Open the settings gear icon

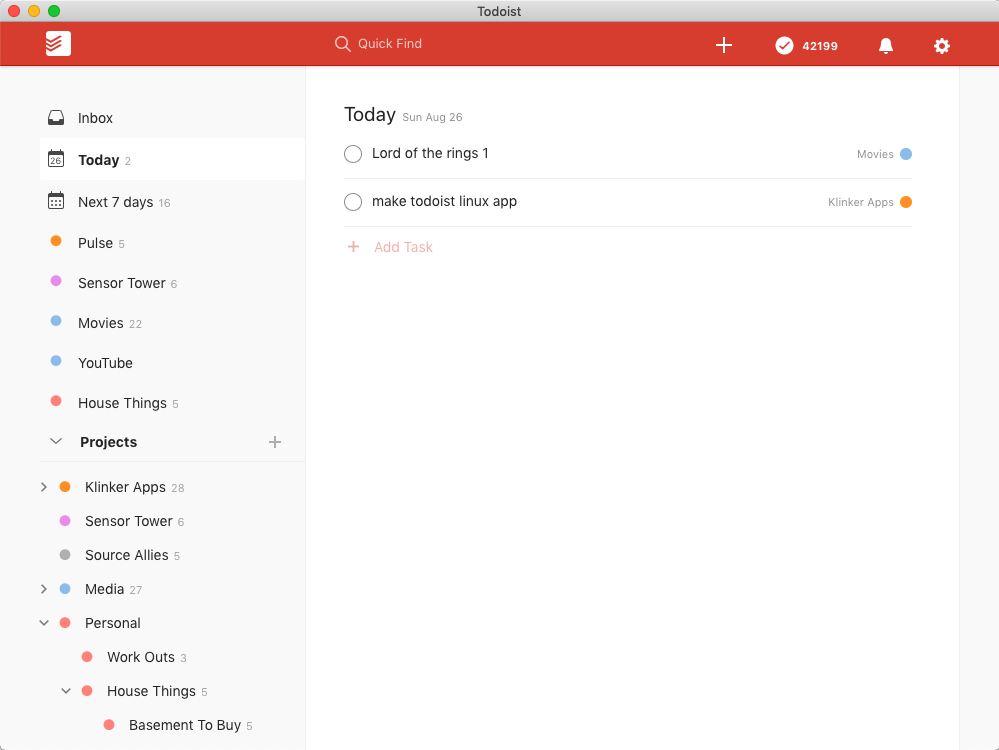coord(941,45)
